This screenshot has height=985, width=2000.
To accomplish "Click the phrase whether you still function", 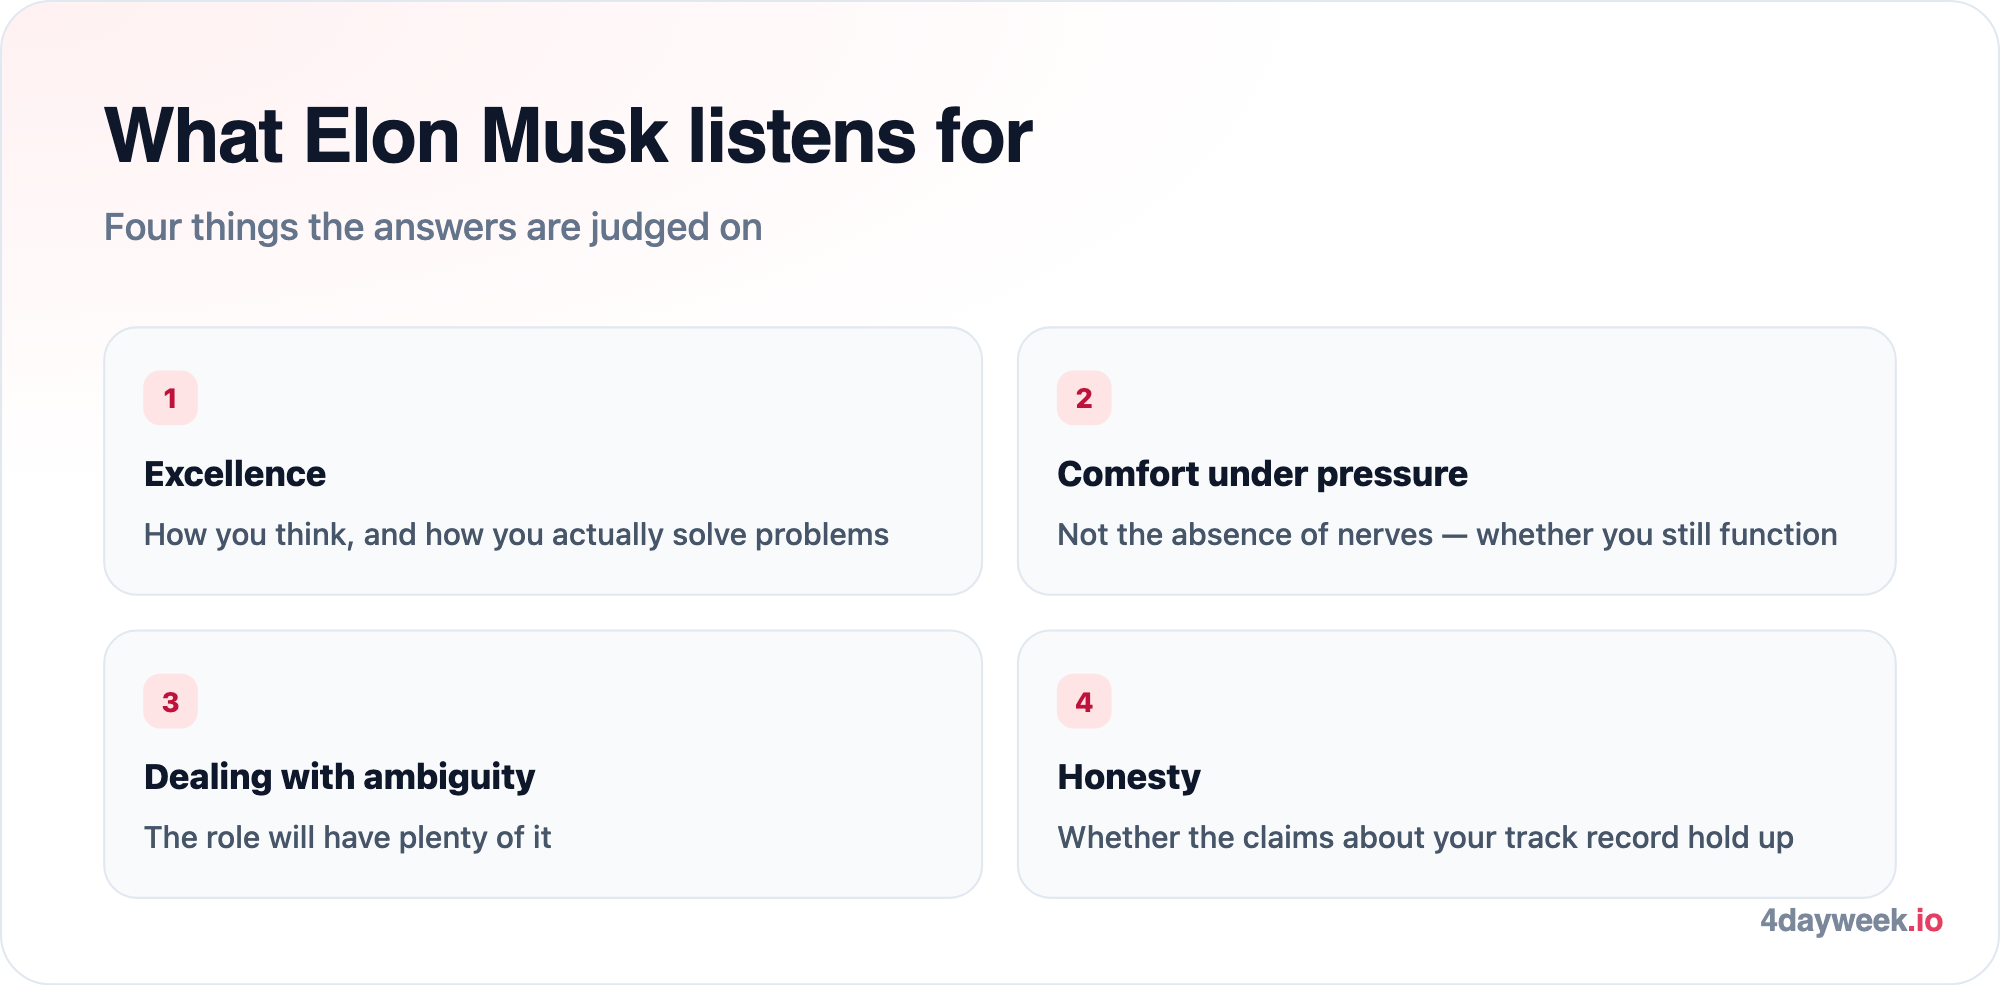I will pyautogui.click(x=1656, y=535).
